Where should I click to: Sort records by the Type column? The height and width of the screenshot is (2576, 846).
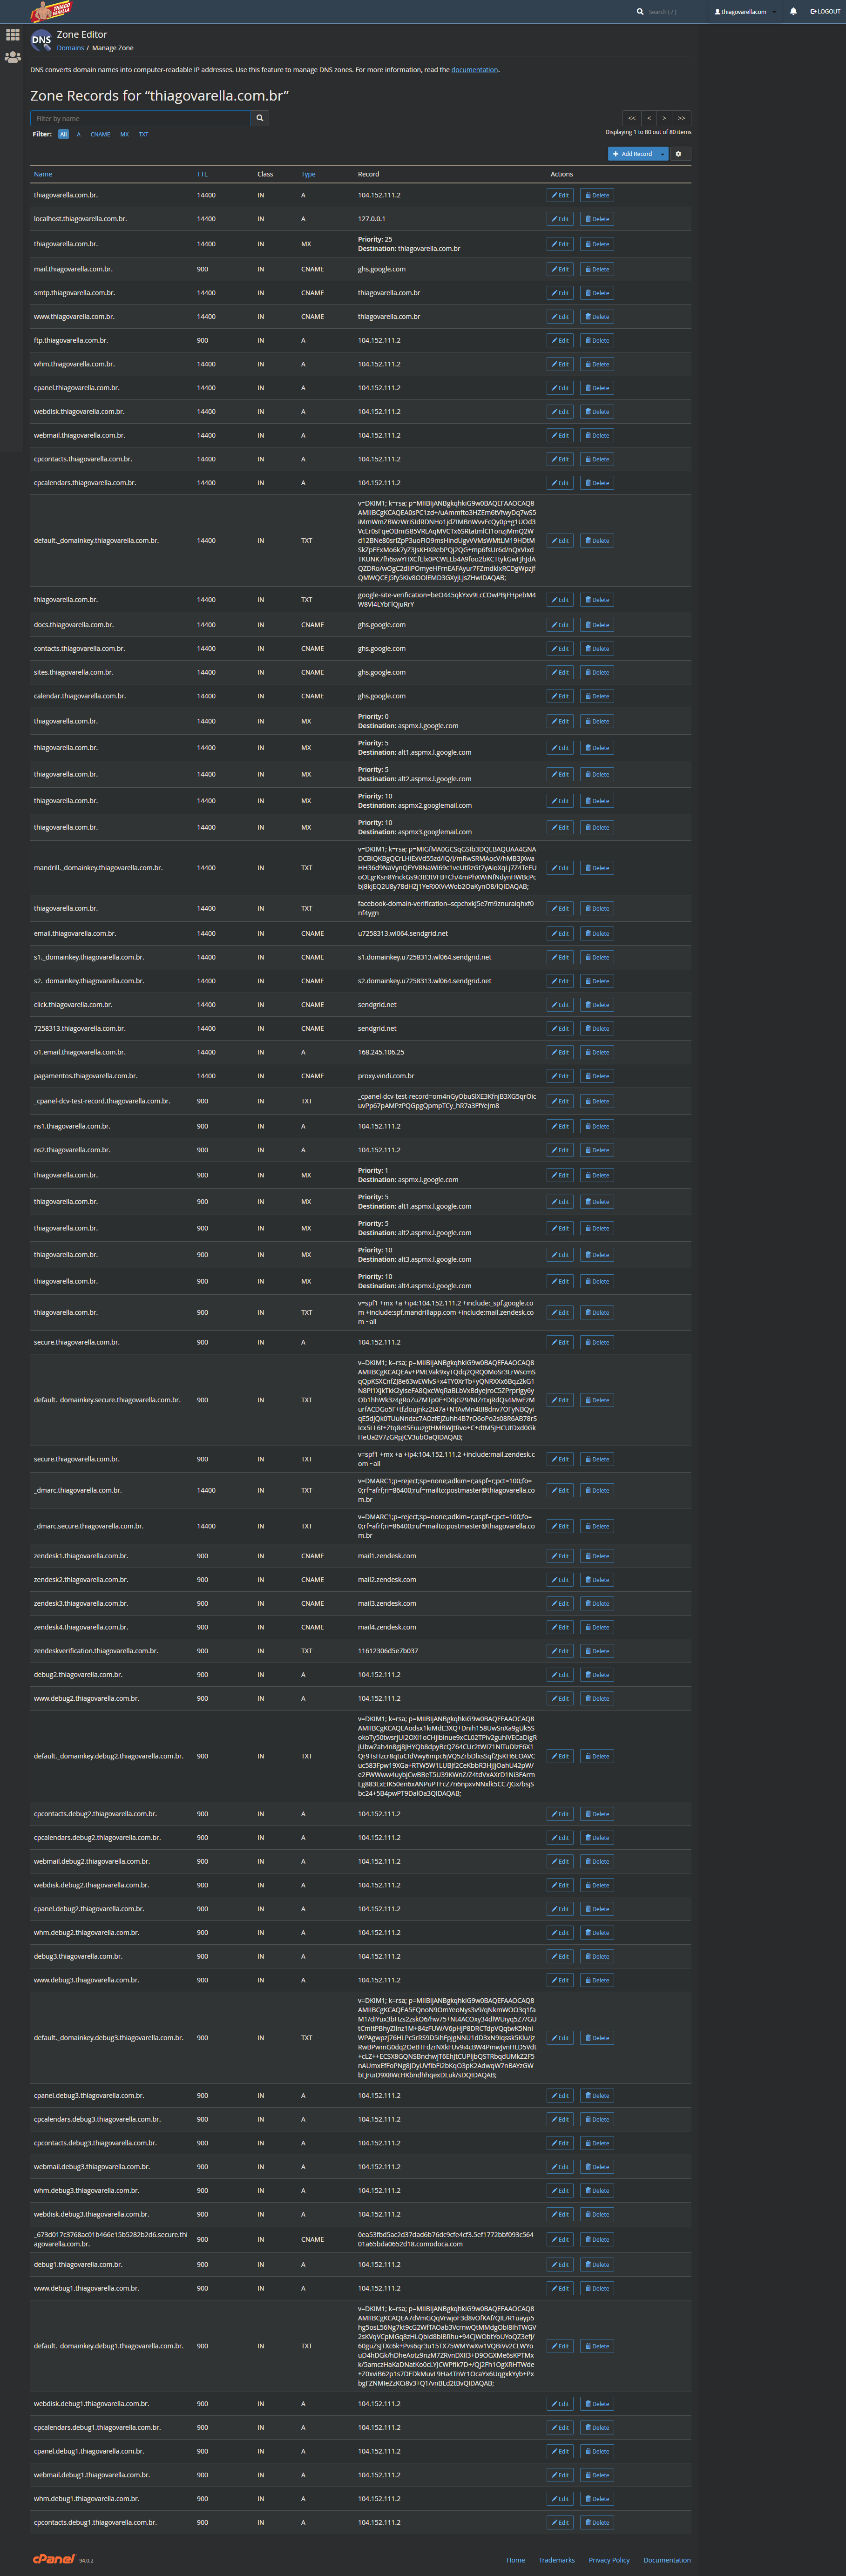[x=308, y=174]
